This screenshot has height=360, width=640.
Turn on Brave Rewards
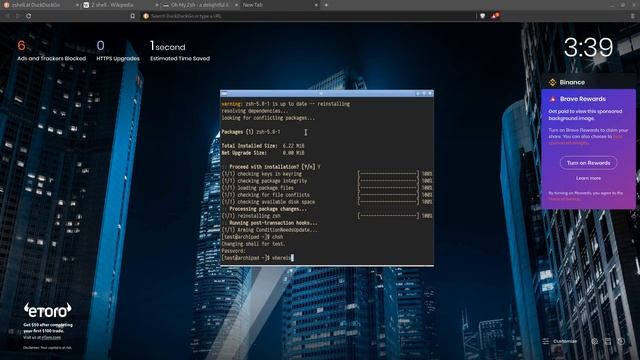pyautogui.click(x=588, y=162)
